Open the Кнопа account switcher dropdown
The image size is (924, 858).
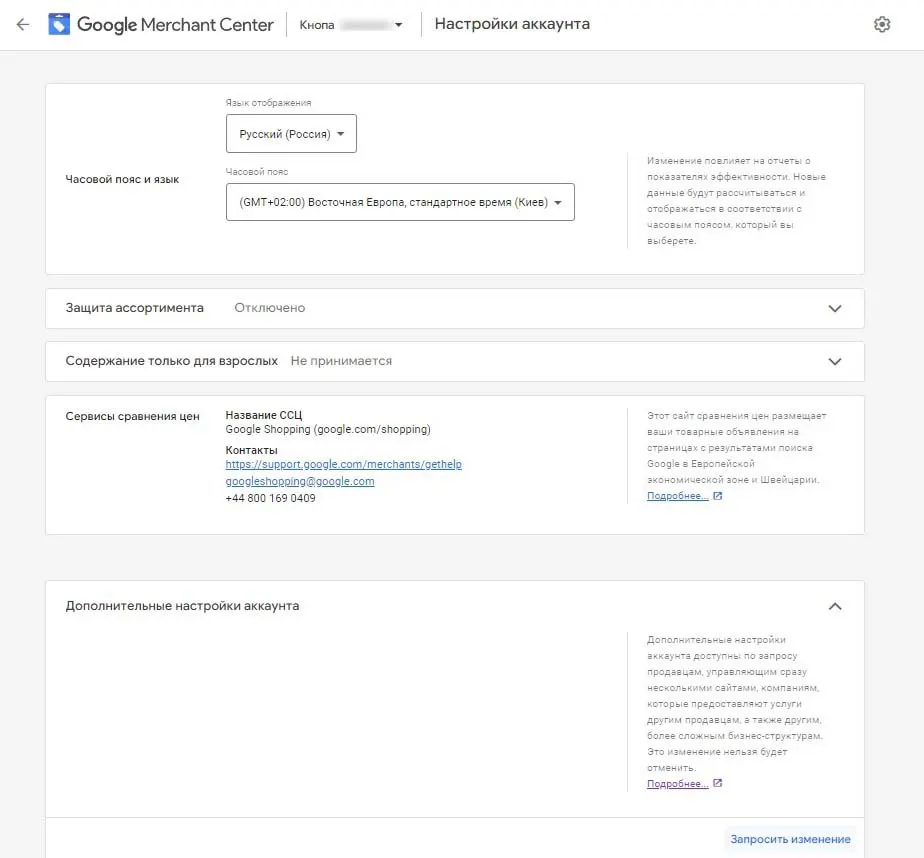351,25
